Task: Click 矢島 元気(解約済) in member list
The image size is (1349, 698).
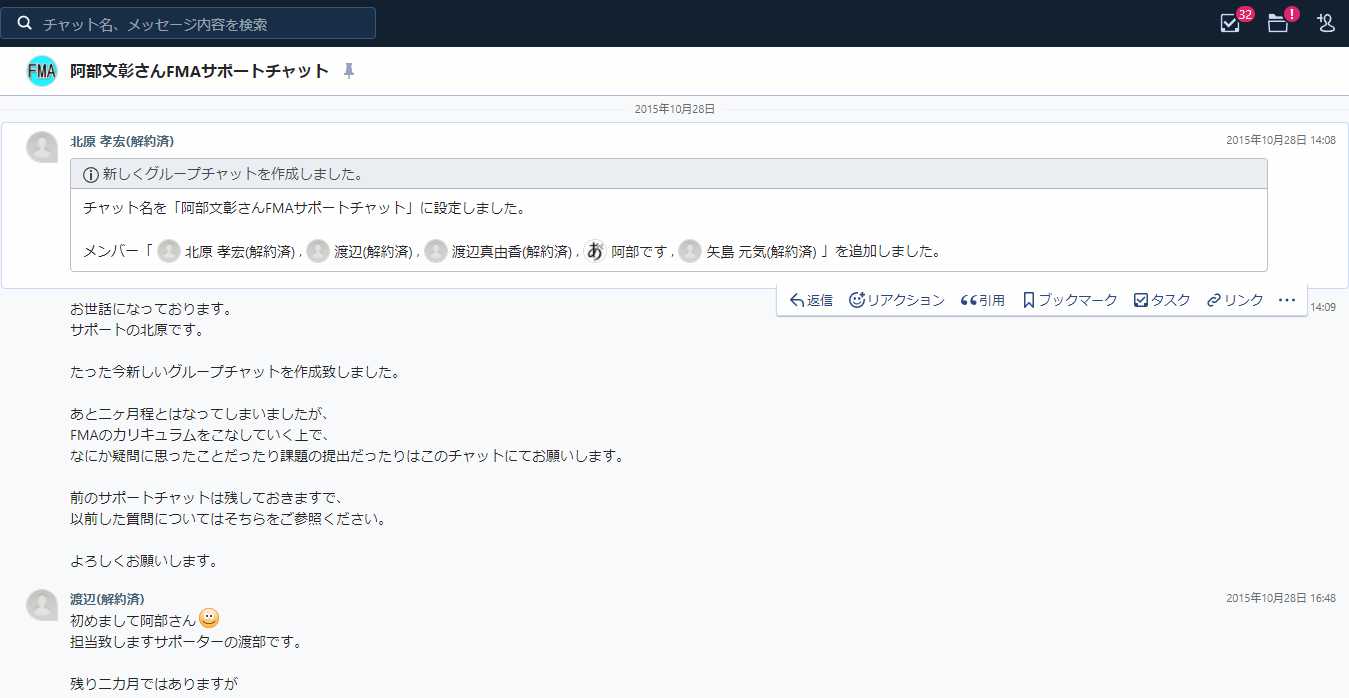Action: pos(761,251)
